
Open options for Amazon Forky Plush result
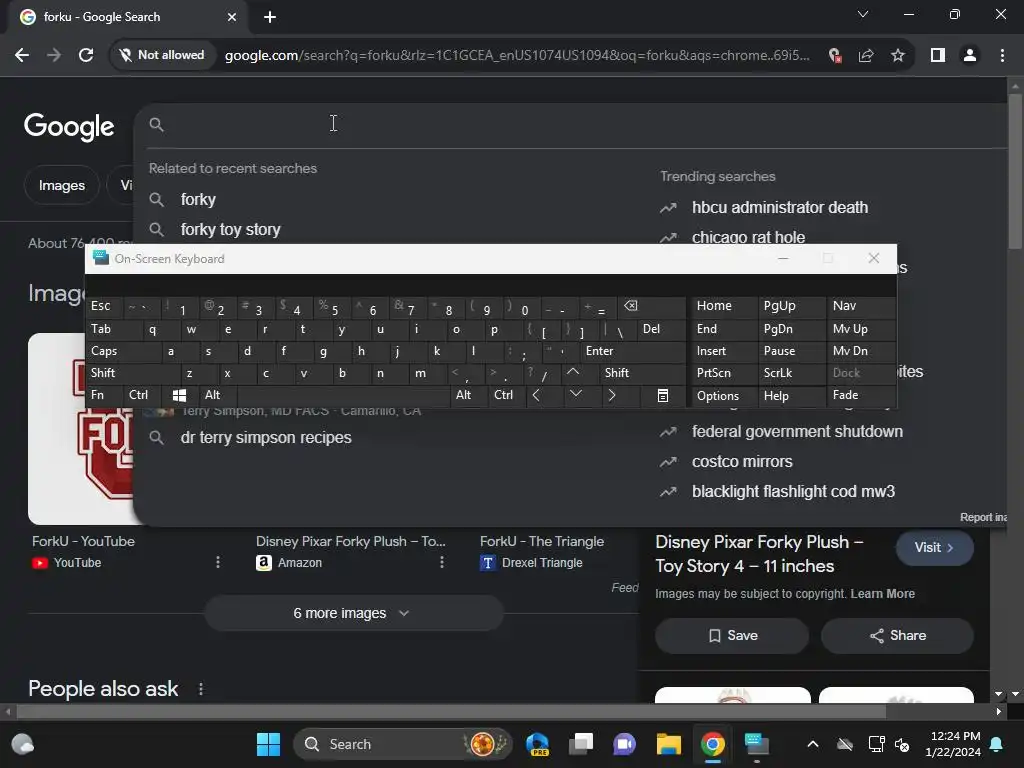pyautogui.click(x=441, y=562)
